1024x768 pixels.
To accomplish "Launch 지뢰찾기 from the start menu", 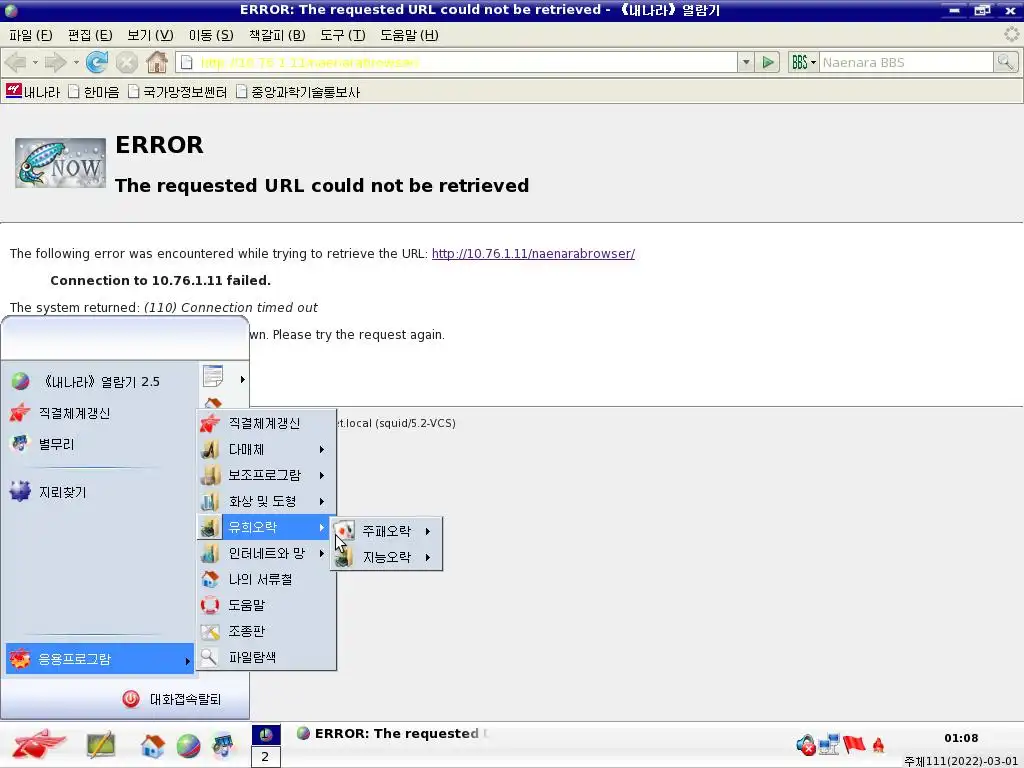I will (x=101, y=492).
